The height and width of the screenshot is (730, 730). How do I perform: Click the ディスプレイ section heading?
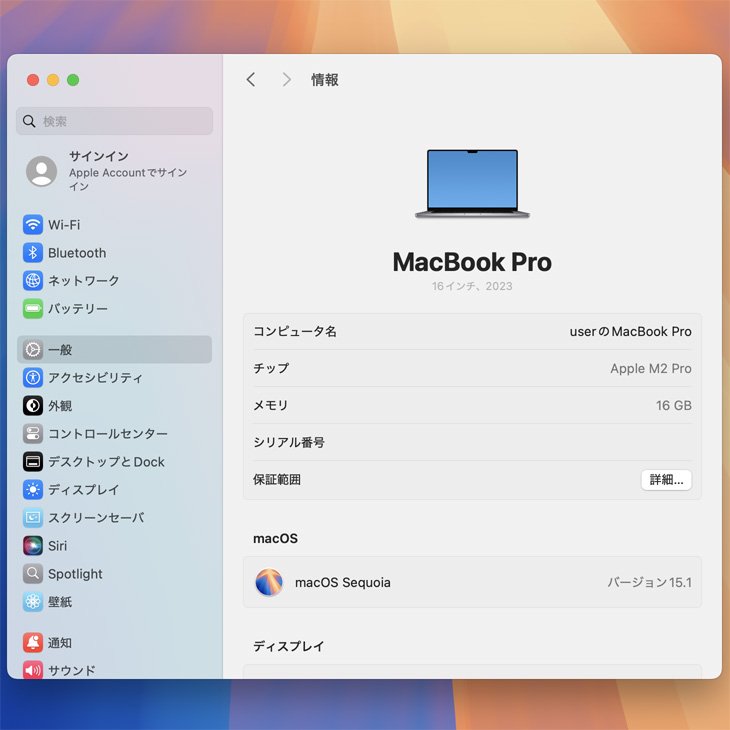tap(289, 646)
